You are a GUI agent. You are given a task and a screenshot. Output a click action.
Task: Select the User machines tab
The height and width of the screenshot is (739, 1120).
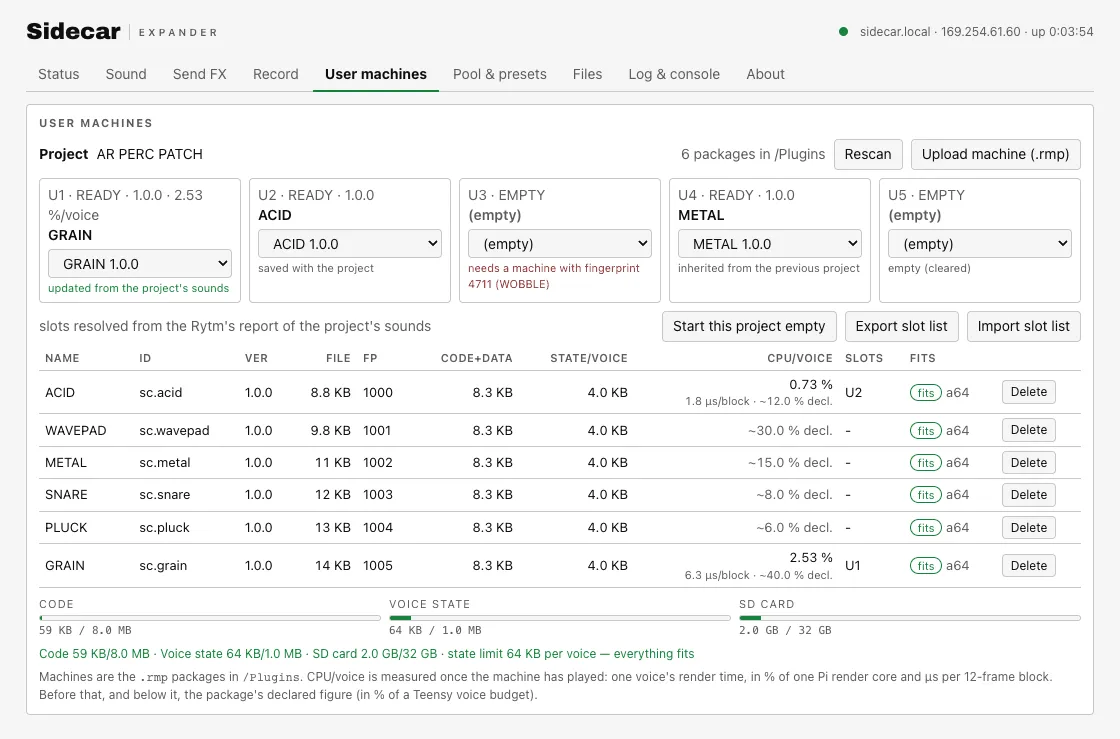376,74
